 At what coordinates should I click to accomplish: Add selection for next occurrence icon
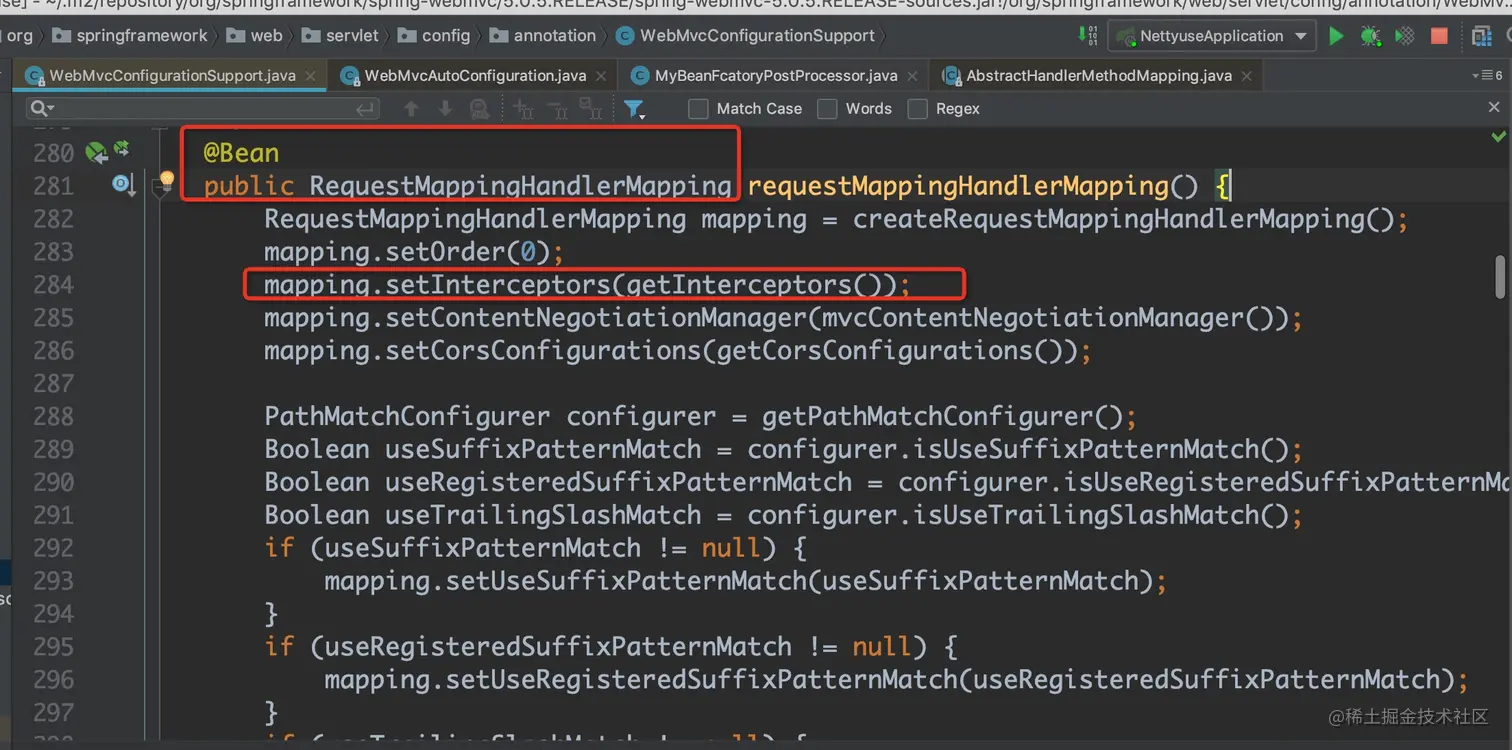coord(523,109)
